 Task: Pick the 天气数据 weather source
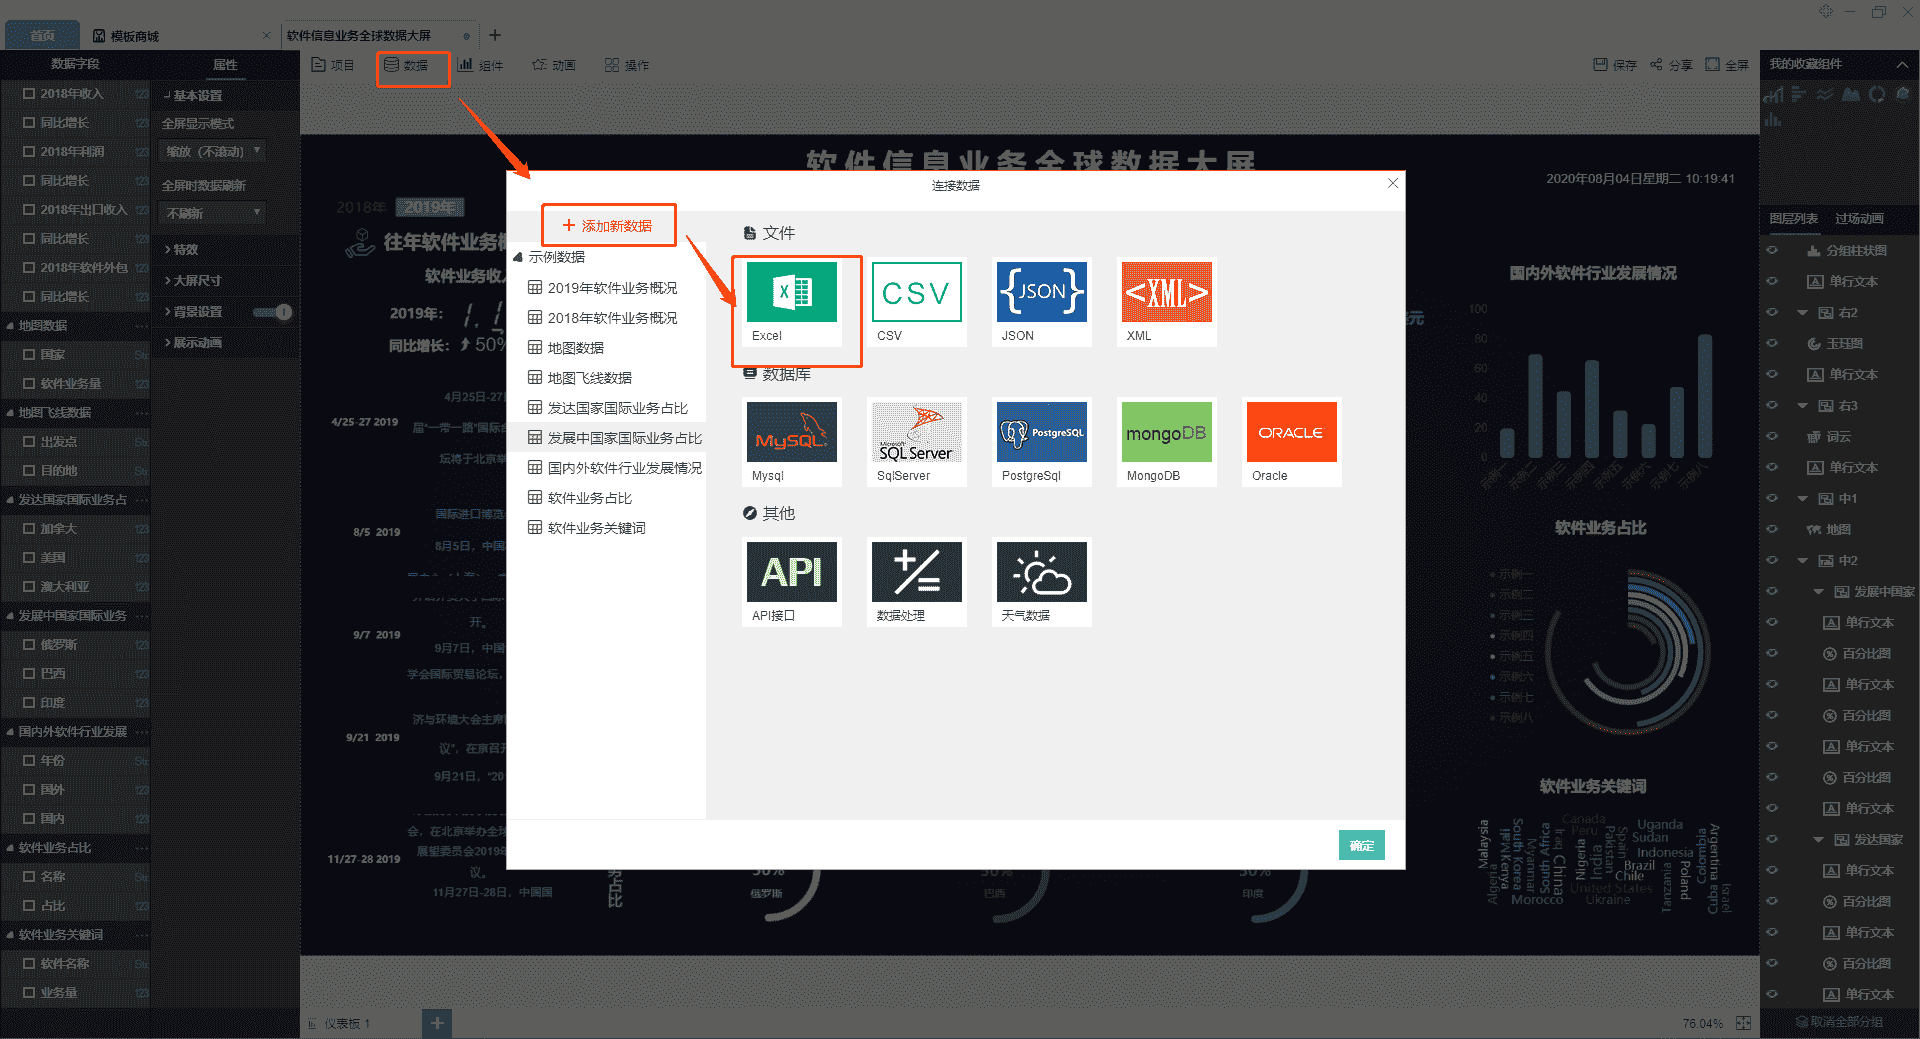(1041, 582)
